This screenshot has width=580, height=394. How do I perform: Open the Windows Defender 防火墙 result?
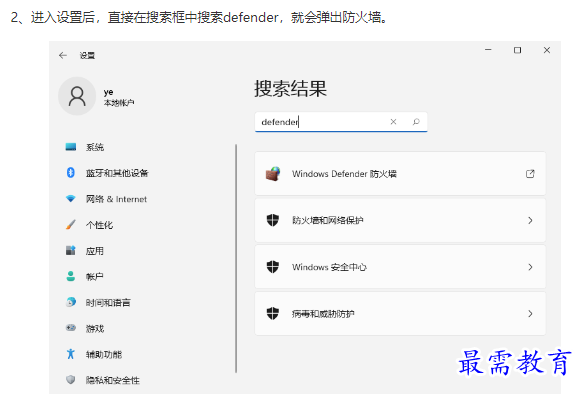pyautogui.click(x=400, y=174)
